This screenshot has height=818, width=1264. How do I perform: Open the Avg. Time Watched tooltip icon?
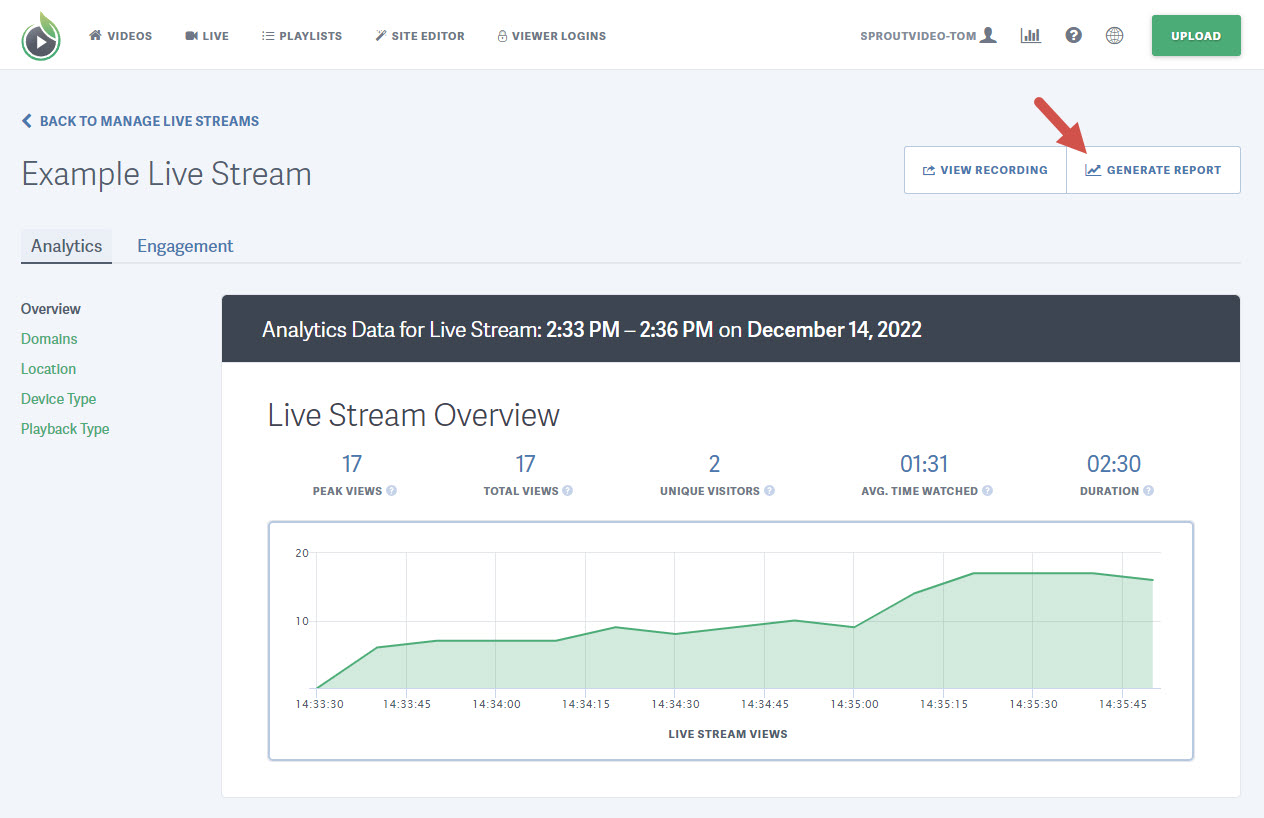tap(988, 490)
